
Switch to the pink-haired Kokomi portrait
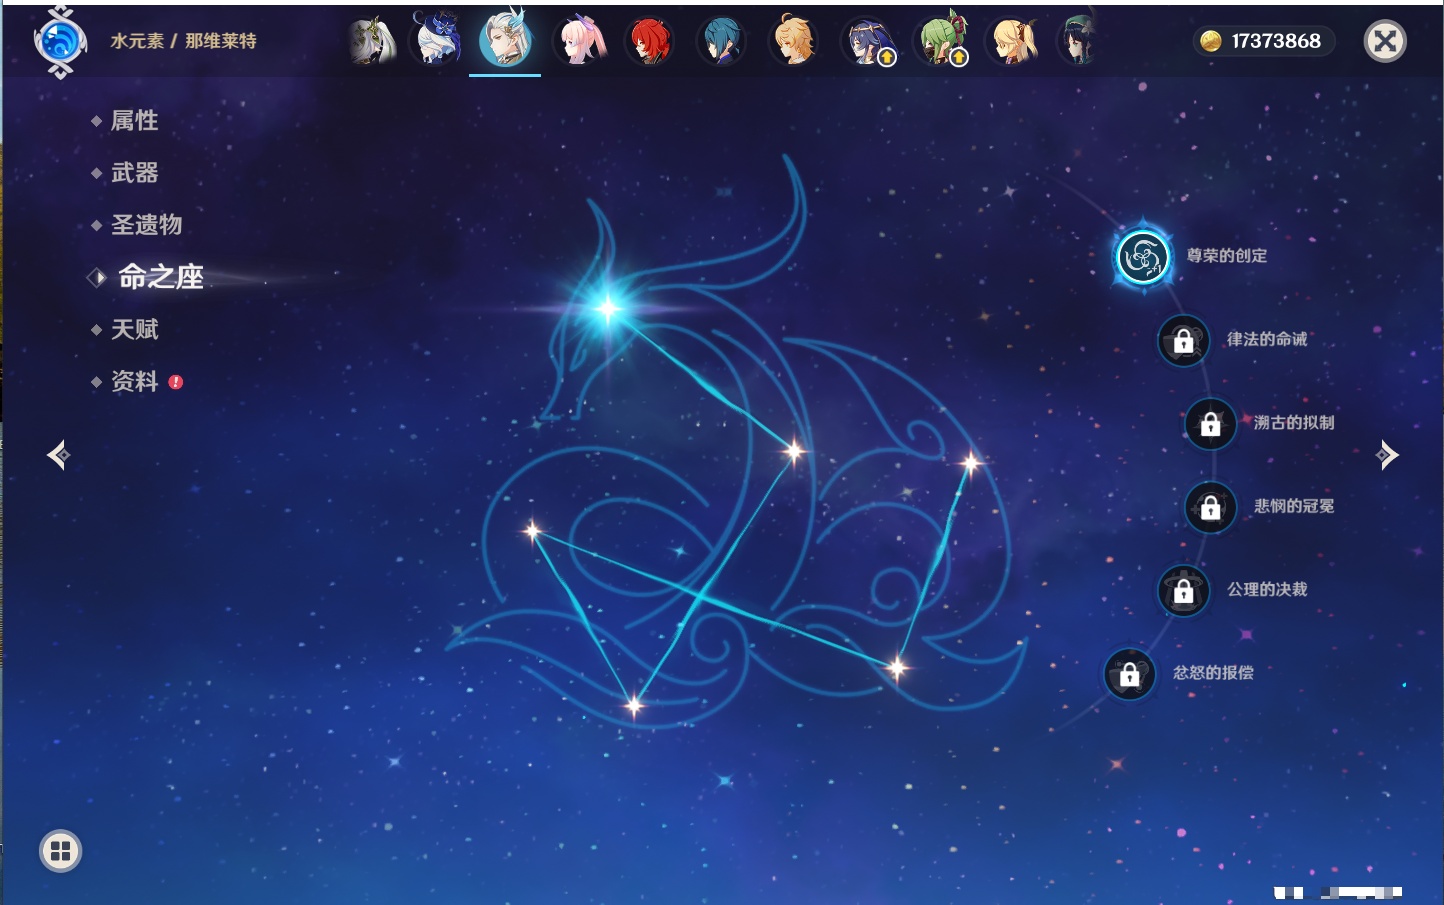pyautogui.click(x=582, y=41)
